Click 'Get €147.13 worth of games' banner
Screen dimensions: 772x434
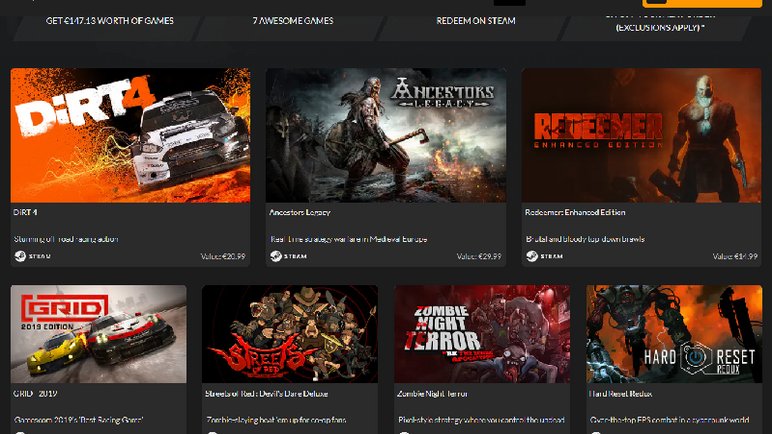point(110,21)
